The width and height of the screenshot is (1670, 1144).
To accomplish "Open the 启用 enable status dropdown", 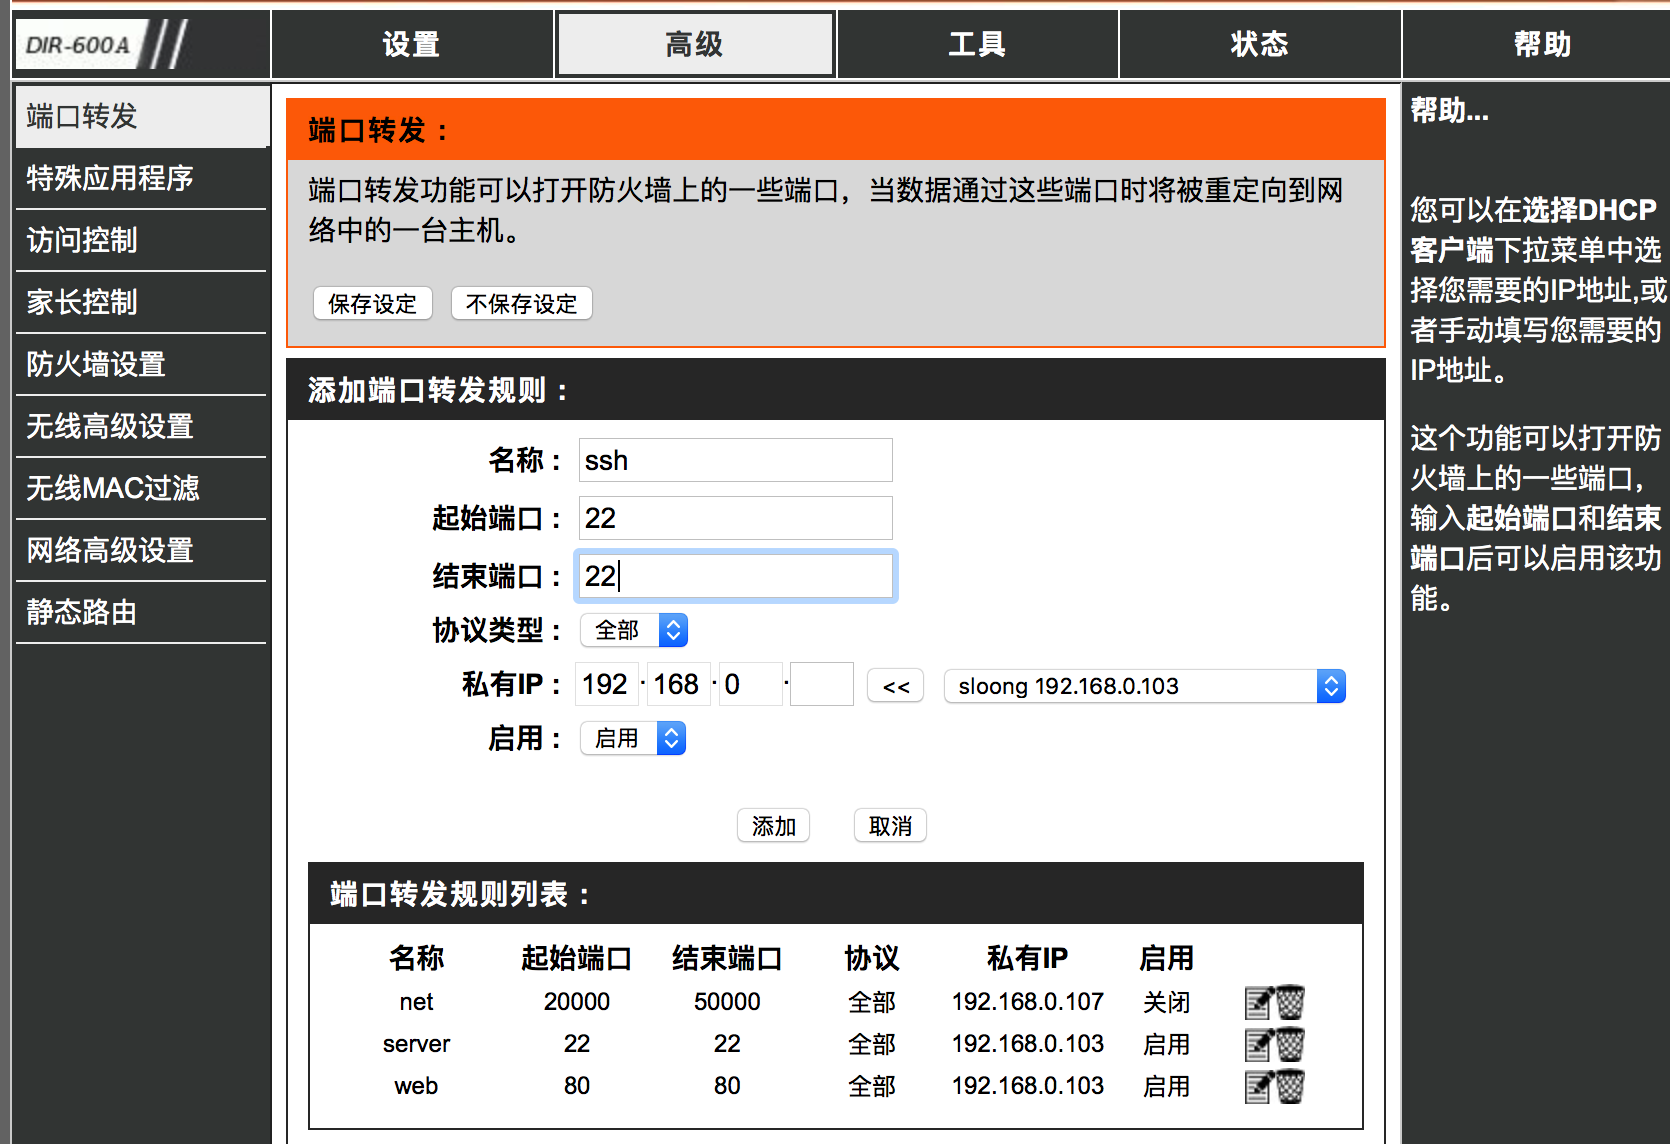I will [x=632, y=738].
